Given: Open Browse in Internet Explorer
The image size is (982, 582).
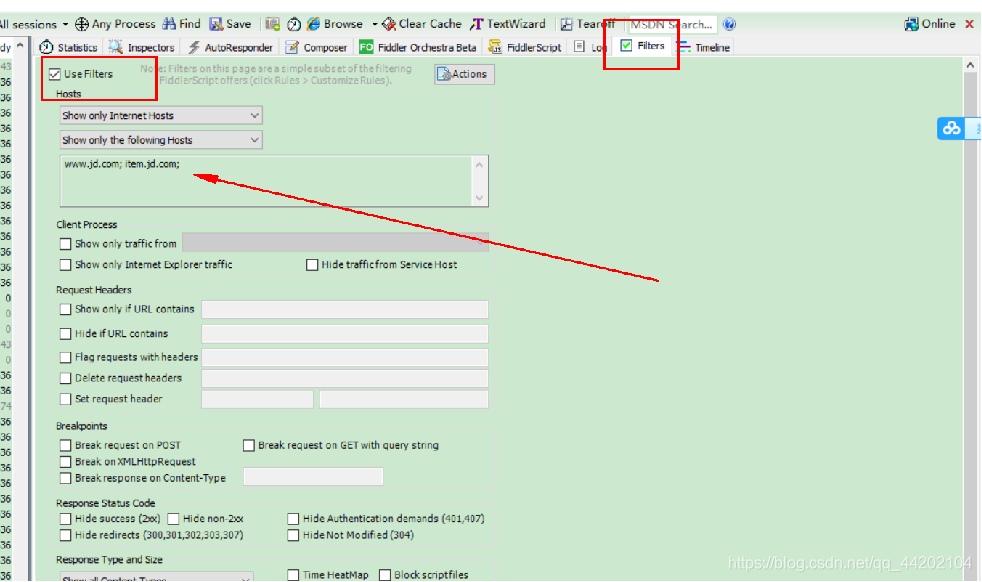Looking at the screenshot, I should click(335, 24).
